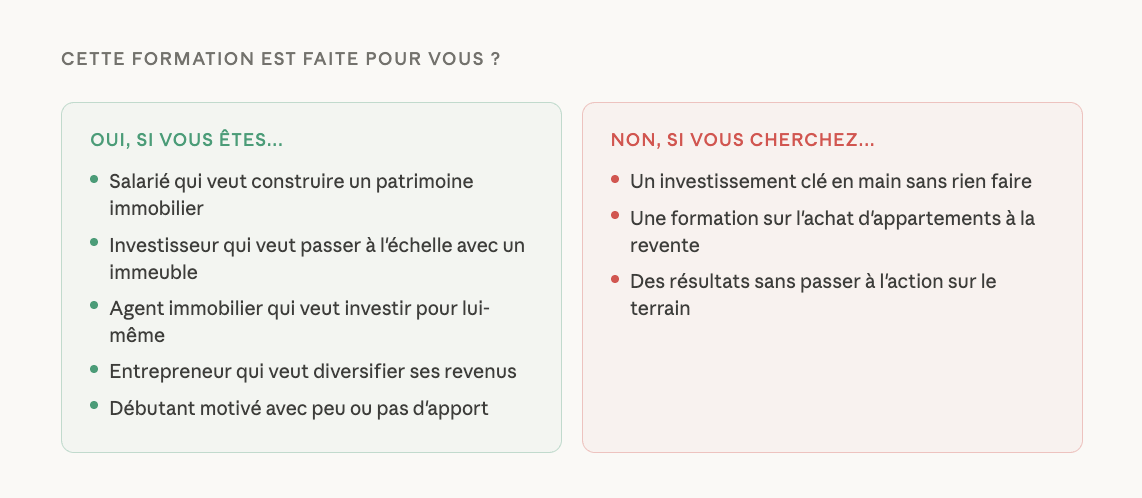The height and width of the screenshot is (498, 1142).
Task: Click the "Oui, si vous êtes..." green heading
Action: 187,141
